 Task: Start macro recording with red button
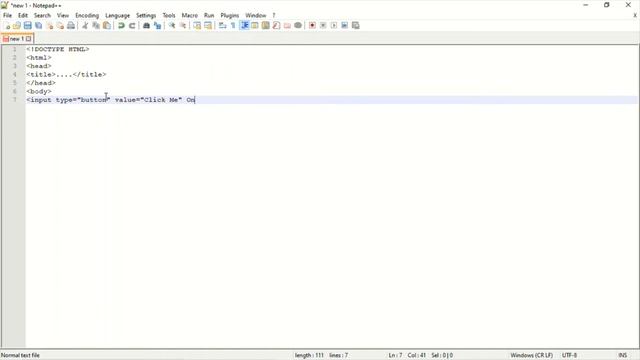click(312, 26)
